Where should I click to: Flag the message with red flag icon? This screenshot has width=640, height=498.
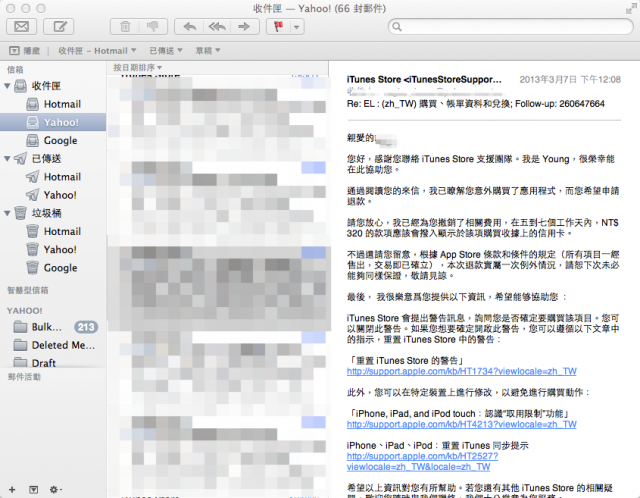click(279, 27)
